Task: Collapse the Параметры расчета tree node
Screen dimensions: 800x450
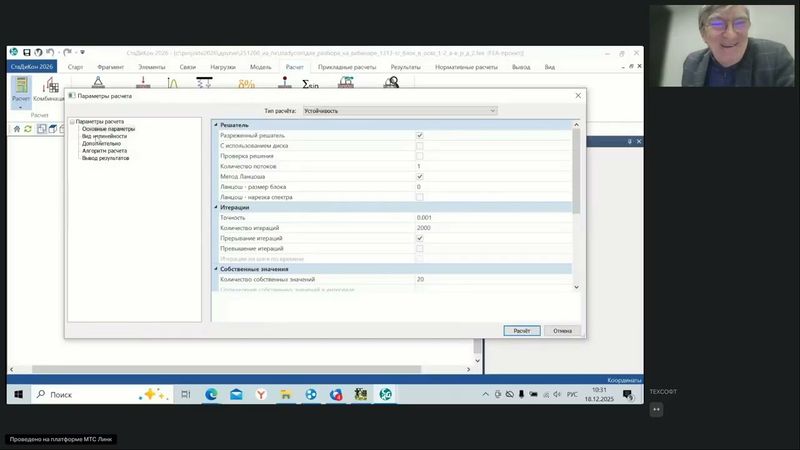Action: [72, 122]
